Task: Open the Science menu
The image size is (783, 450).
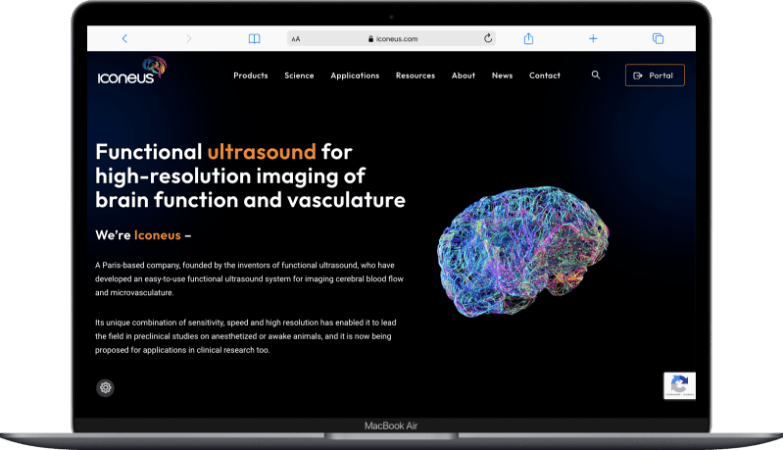Action: click(299, 75)
